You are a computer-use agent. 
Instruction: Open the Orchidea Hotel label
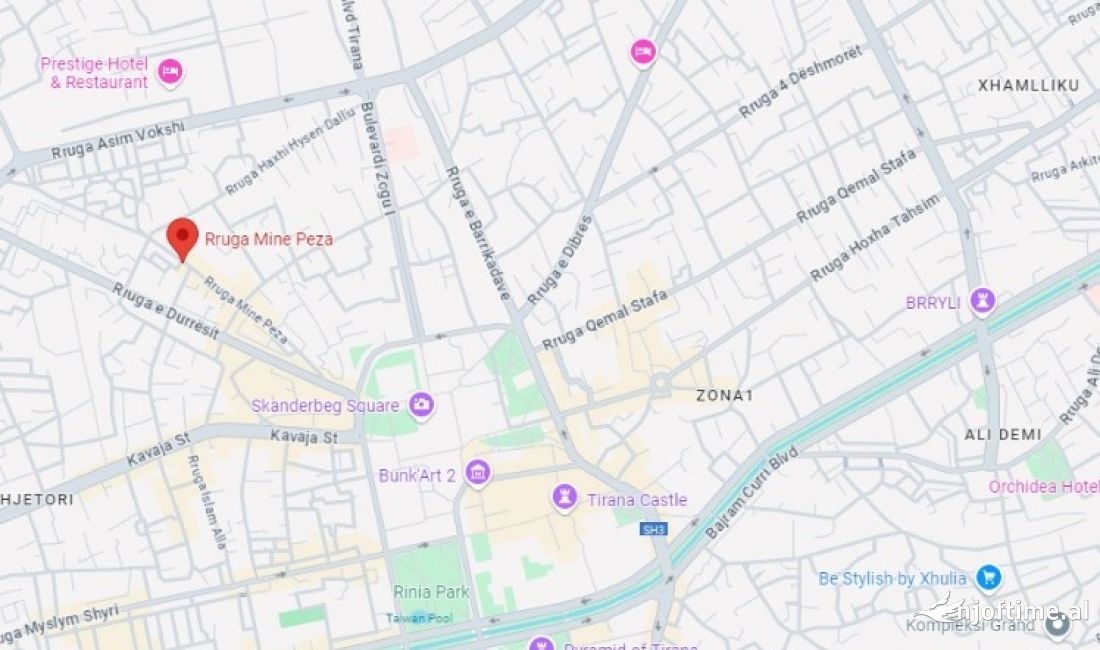pos(1044,487)
